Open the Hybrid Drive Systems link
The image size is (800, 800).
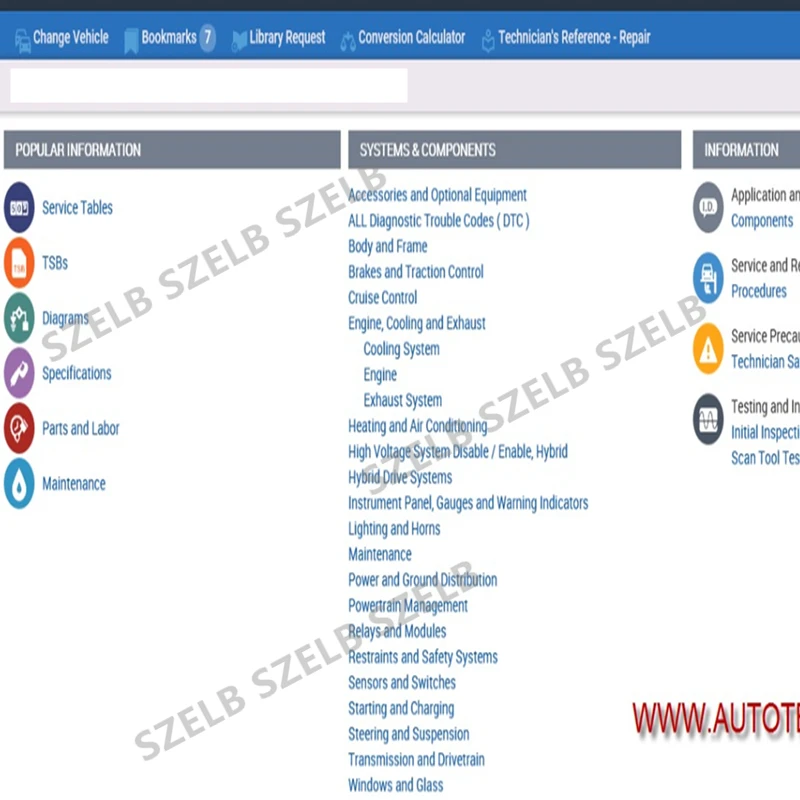tap(400, 477)
